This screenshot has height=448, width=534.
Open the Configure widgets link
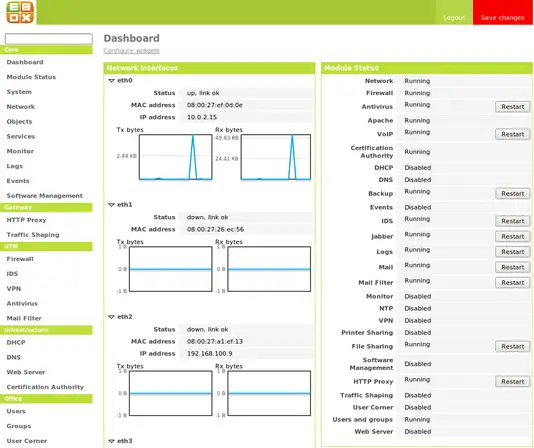(x=131, y=50)
